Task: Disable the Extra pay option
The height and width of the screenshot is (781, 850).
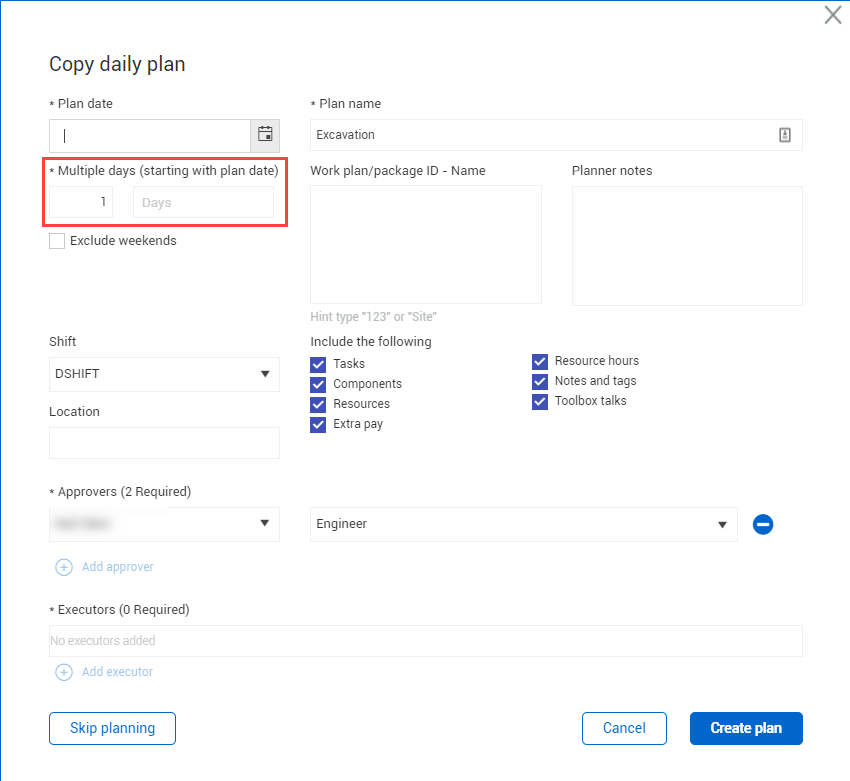Action: 318,424
